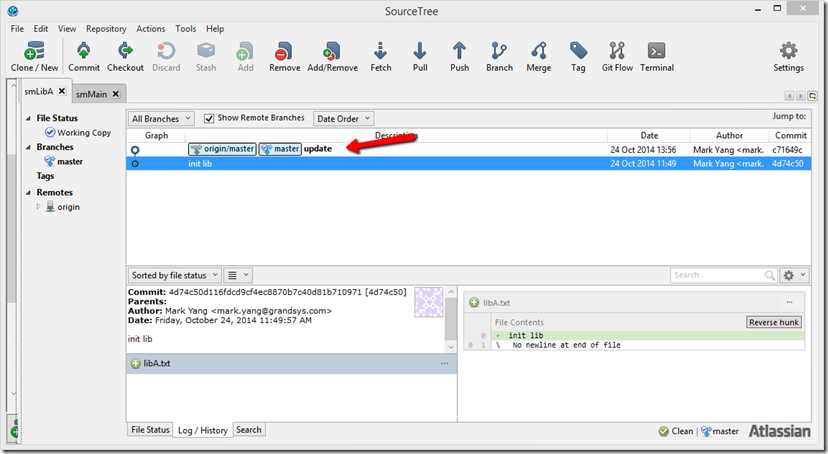Click the commit details scrollbar
Viewport: 828px width, 454px height.
tap(451, 320)
